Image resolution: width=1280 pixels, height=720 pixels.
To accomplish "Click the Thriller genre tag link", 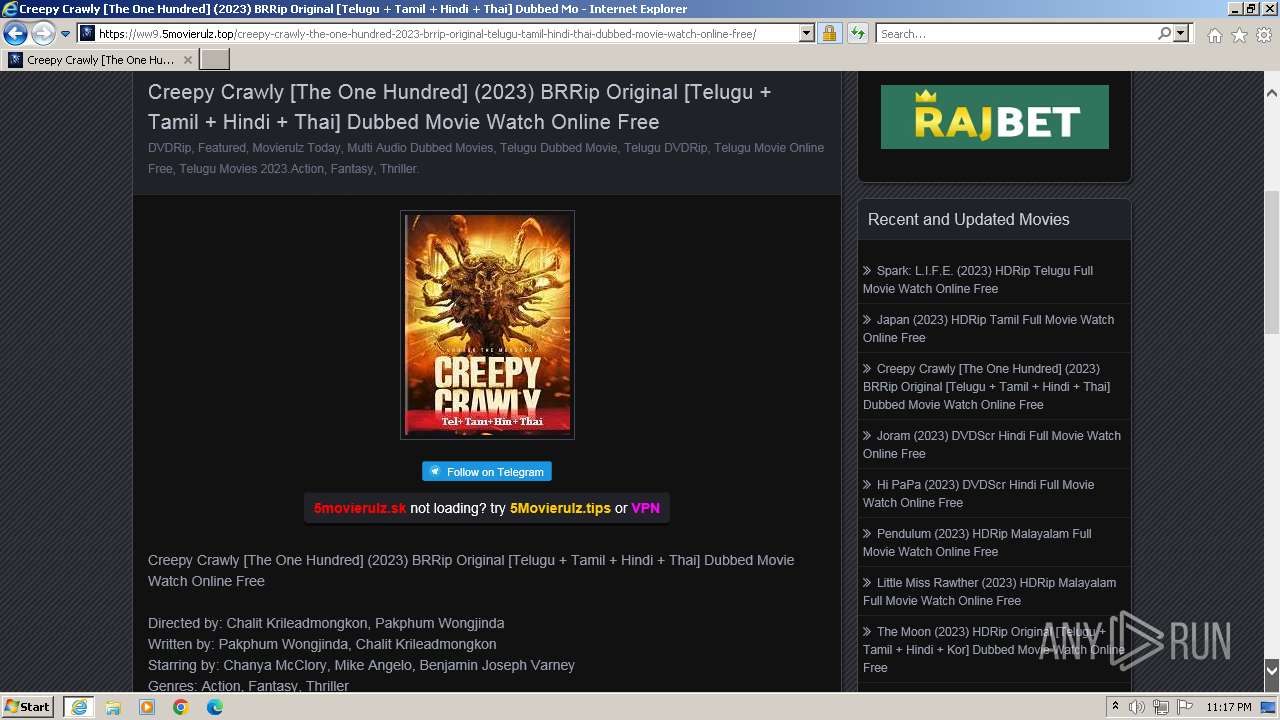I will (x=398, y=169).
